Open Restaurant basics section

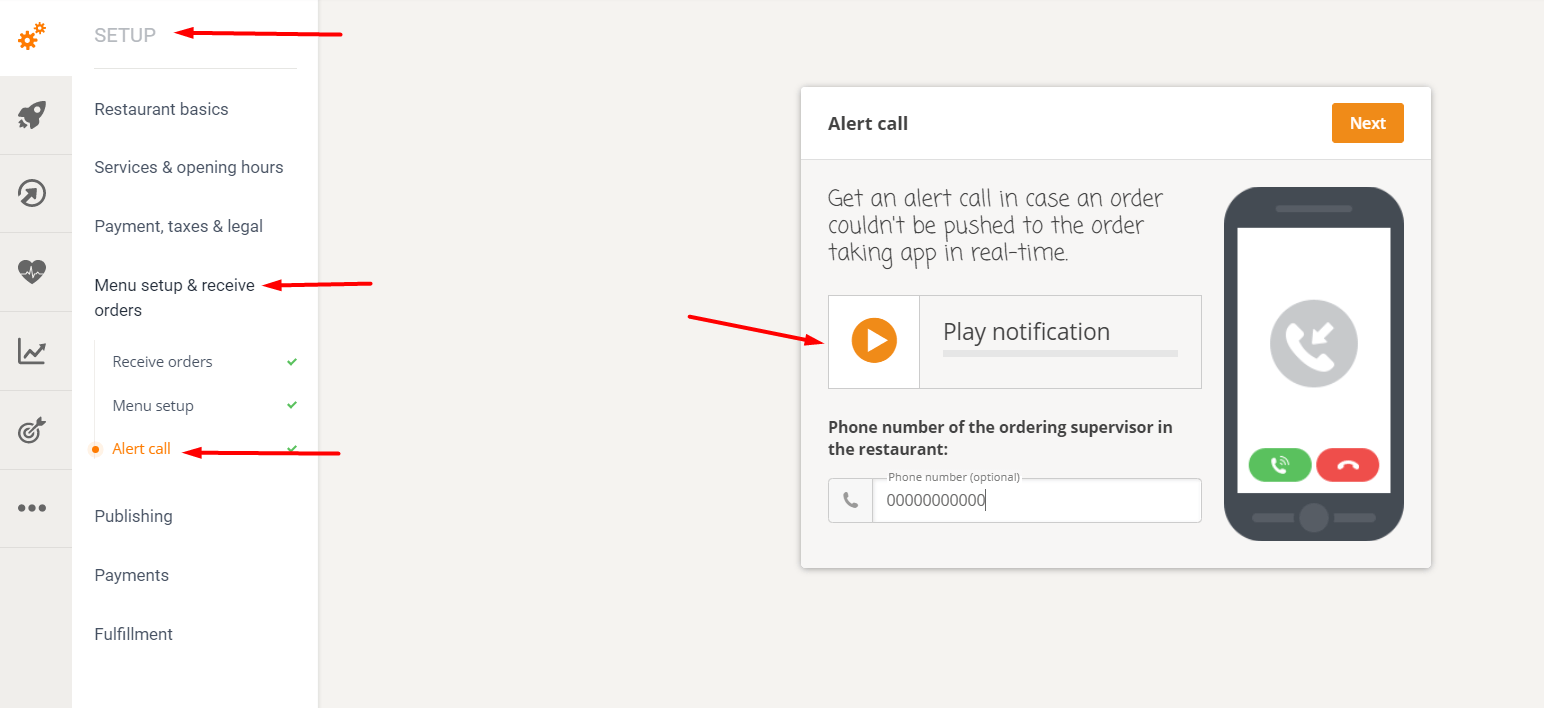(161, 109)
